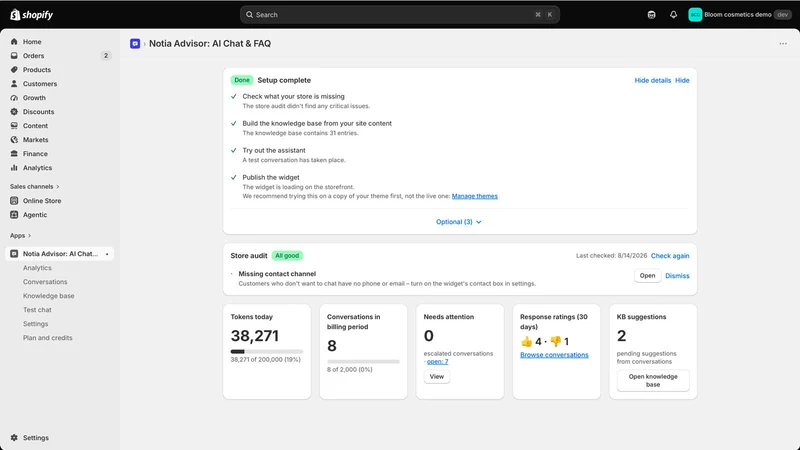Click 'Last checked: 8/14/2026' text

pos(611,256)
